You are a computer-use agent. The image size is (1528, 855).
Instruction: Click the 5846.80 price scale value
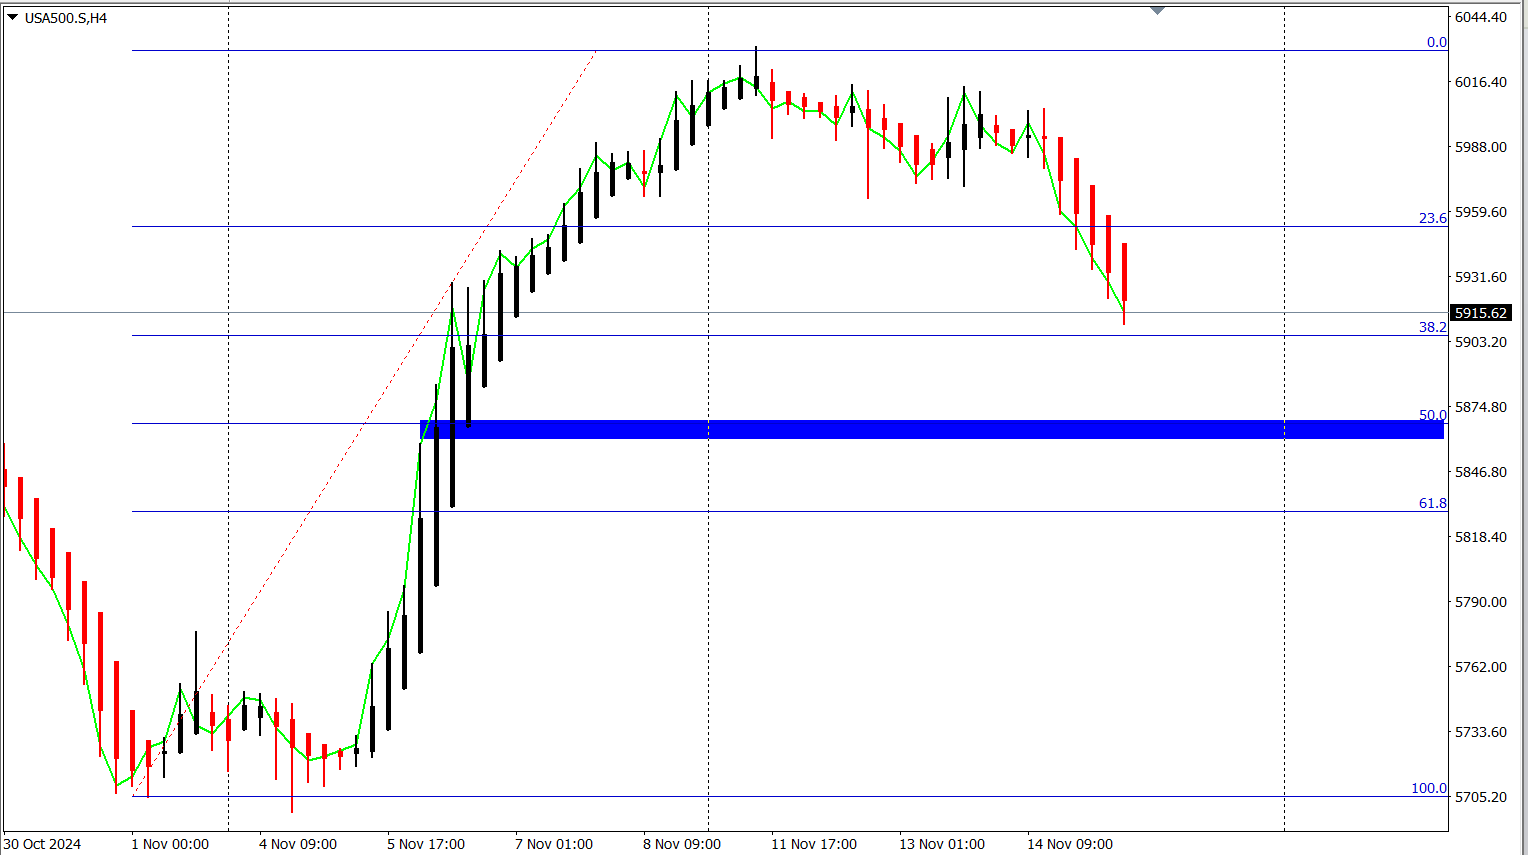point(1481,472)
